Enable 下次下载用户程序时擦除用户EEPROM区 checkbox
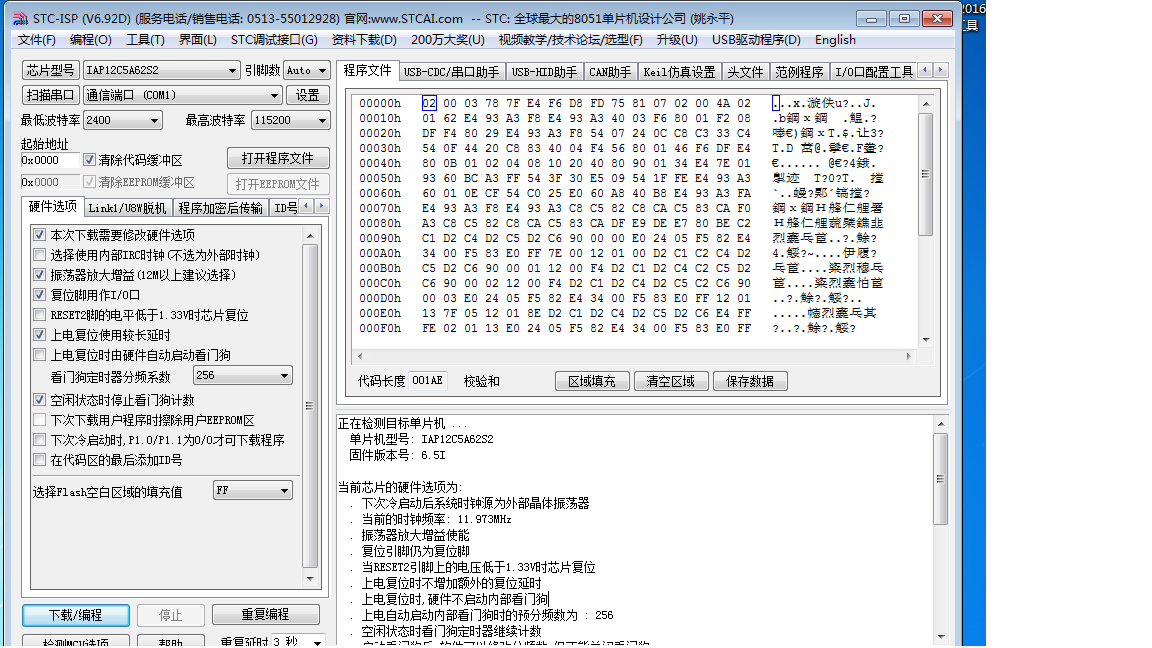 40,420
